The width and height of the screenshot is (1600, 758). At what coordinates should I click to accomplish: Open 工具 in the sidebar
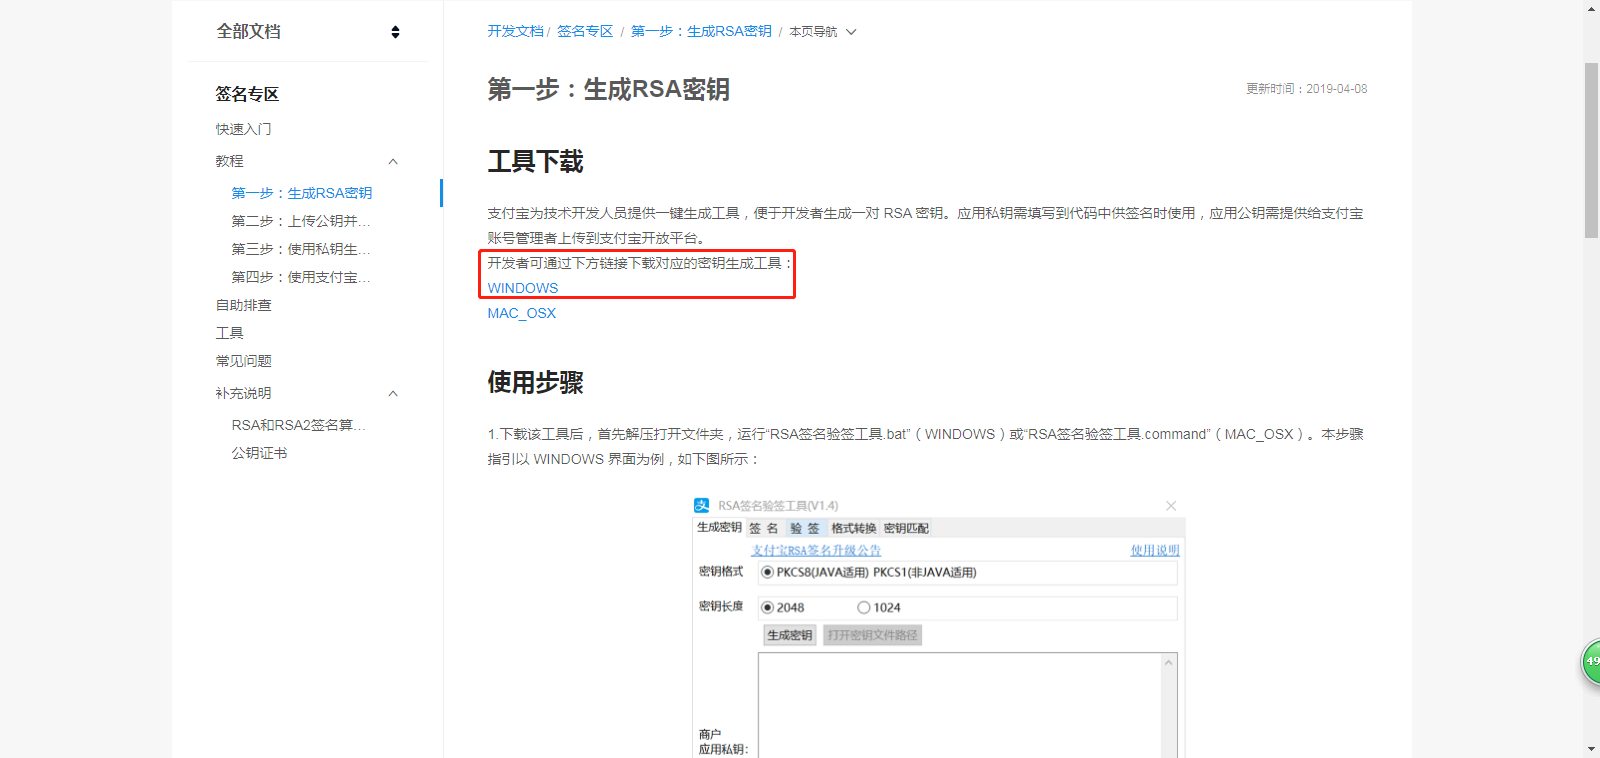click(230, 333)
